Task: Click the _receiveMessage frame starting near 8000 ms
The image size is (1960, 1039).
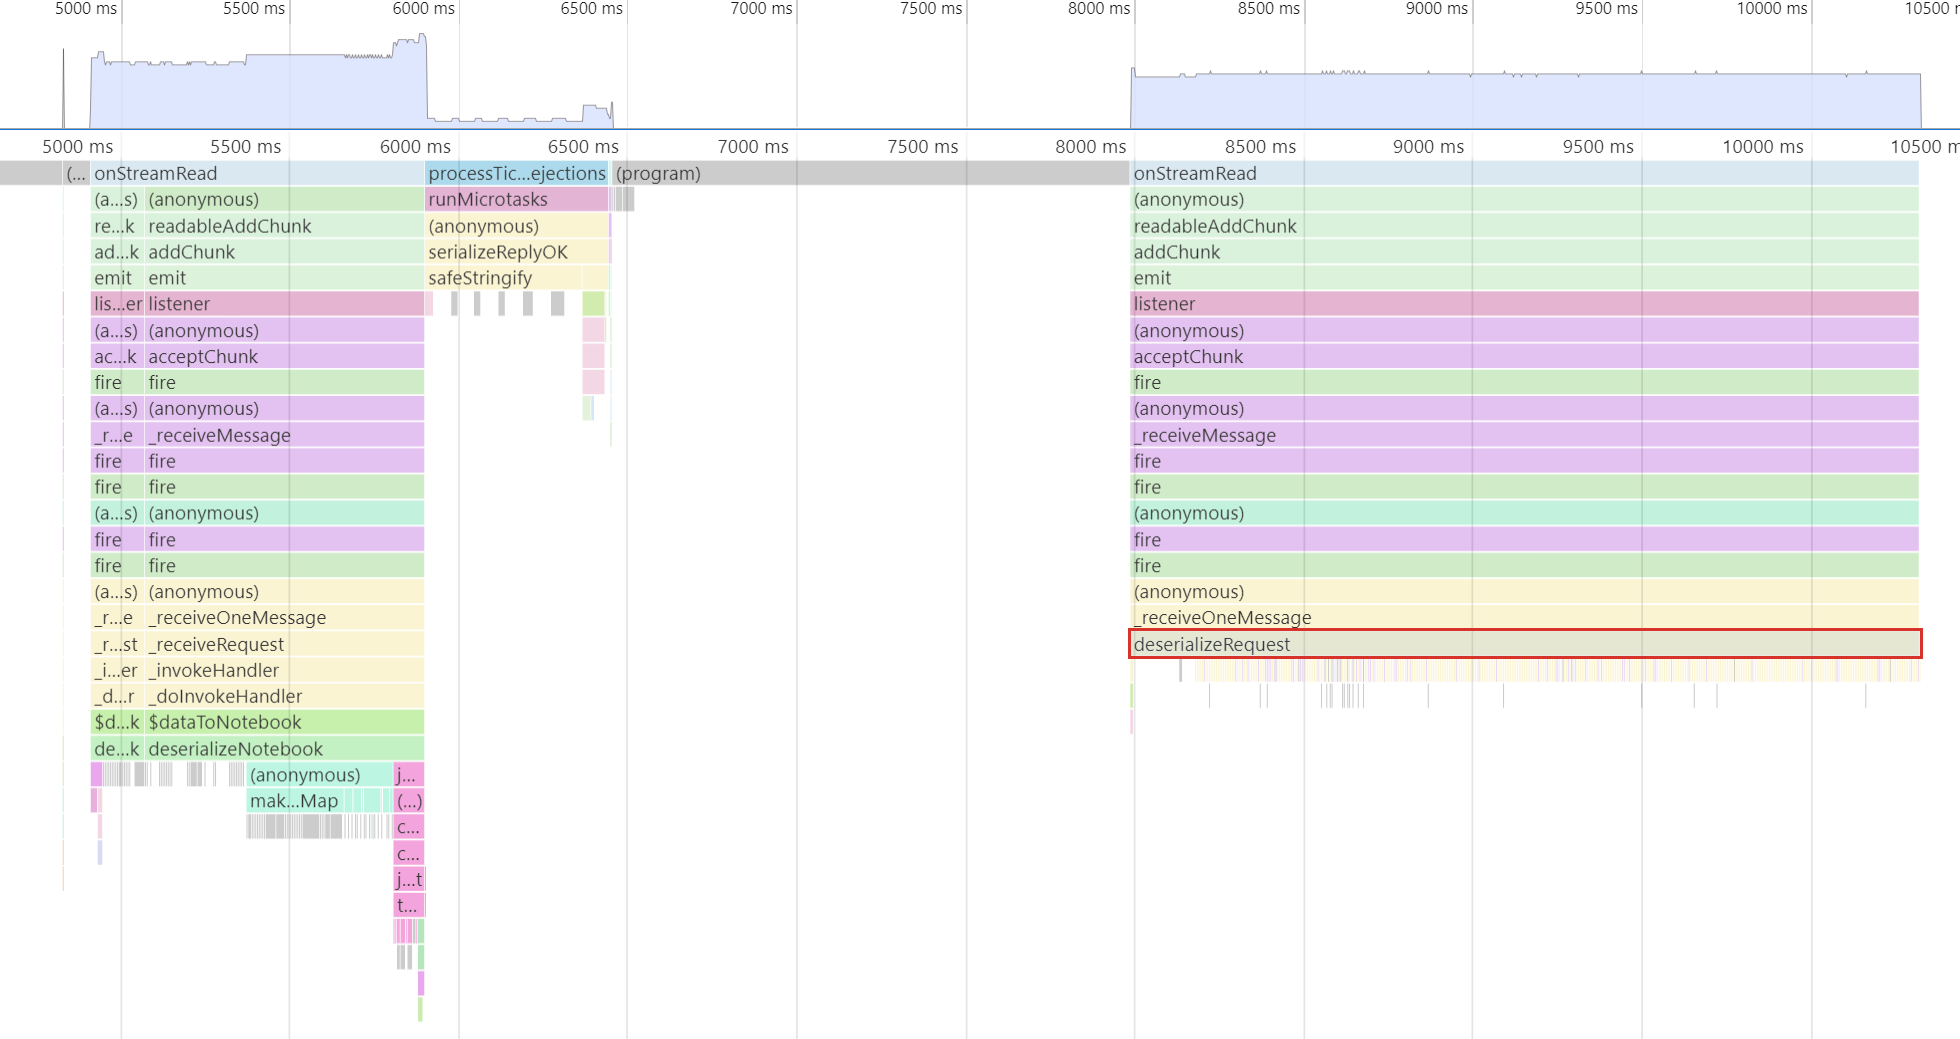Action: [1525, 435]
